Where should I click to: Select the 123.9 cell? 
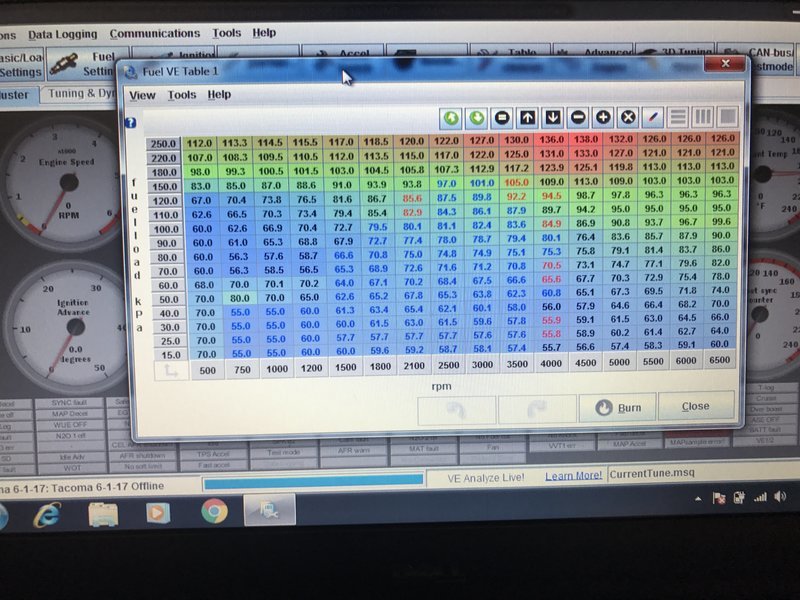552,167
